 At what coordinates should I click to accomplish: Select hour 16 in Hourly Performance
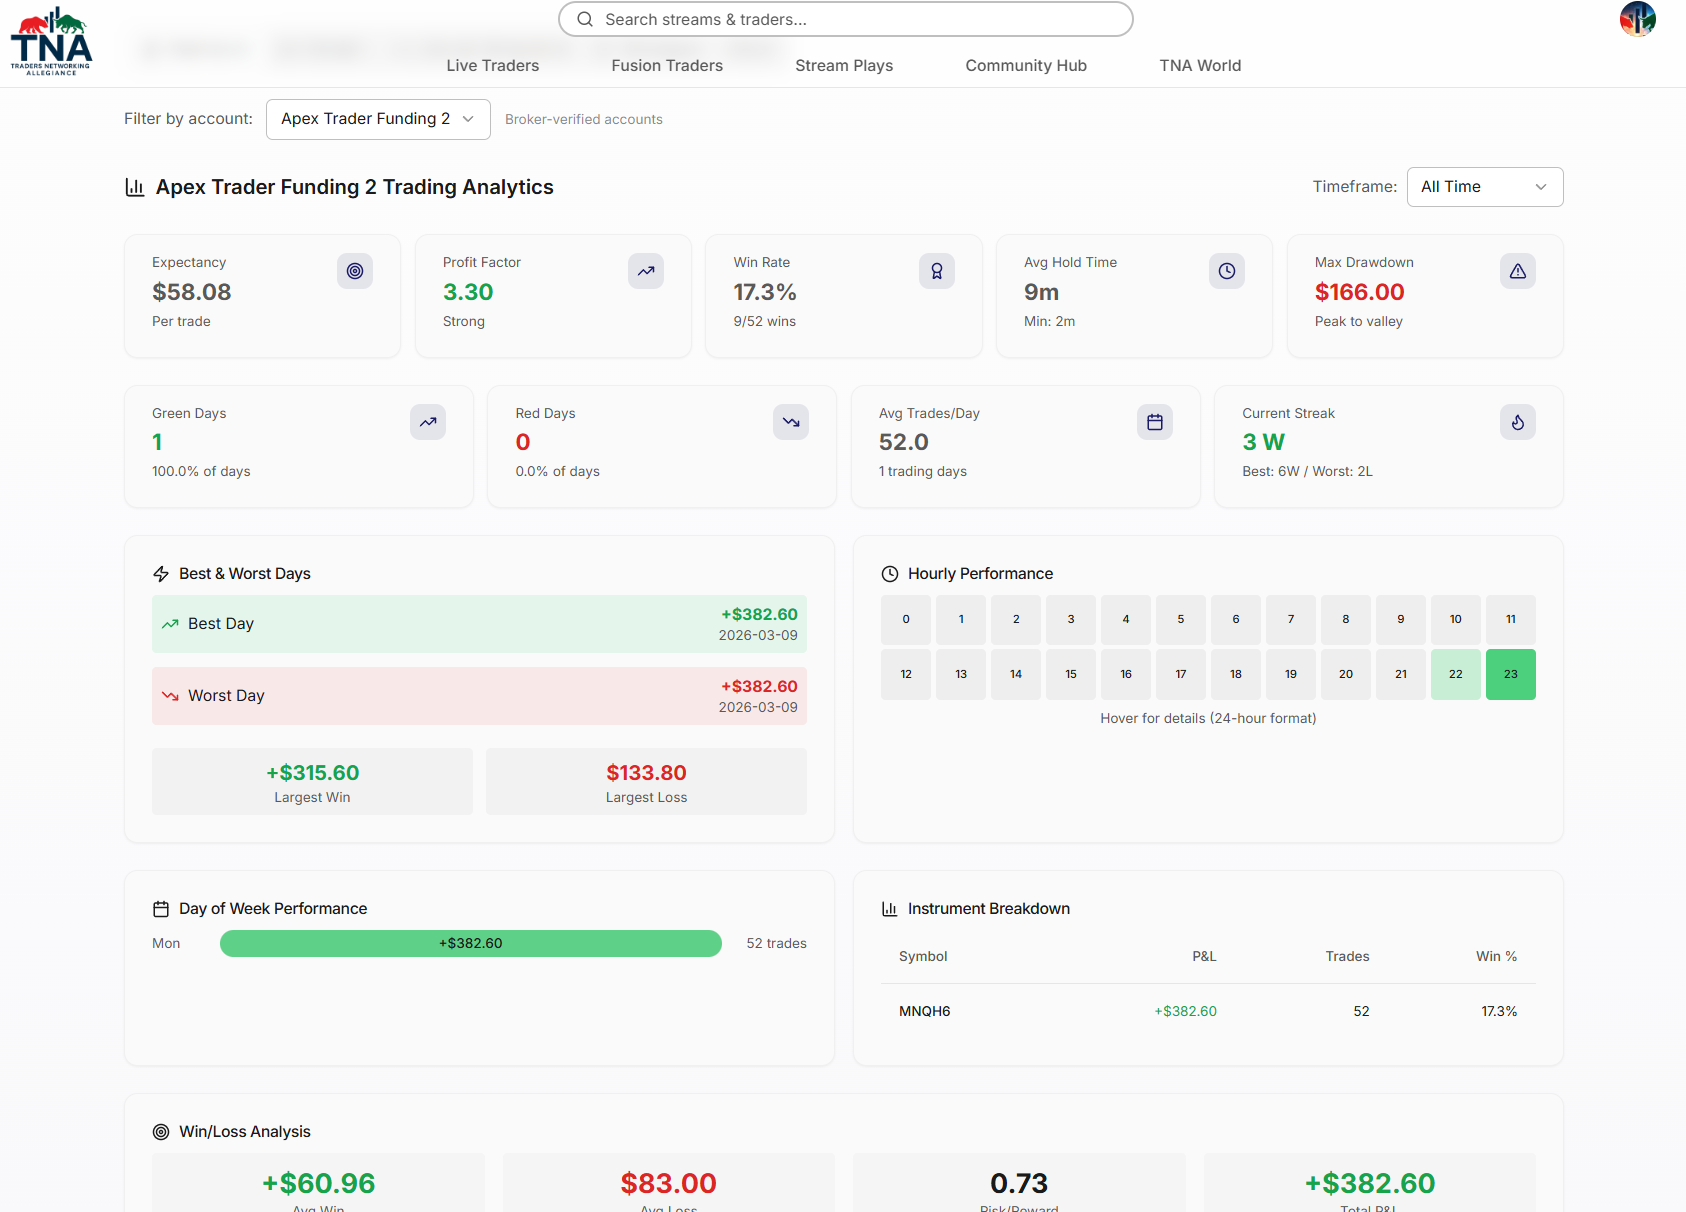point(1126,675)
